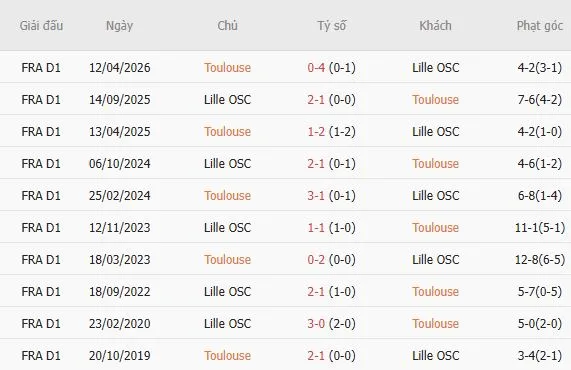Click Lille OSC host on 14/09/2025
Screen dimensions: 571x370
(x=227, y=100)
